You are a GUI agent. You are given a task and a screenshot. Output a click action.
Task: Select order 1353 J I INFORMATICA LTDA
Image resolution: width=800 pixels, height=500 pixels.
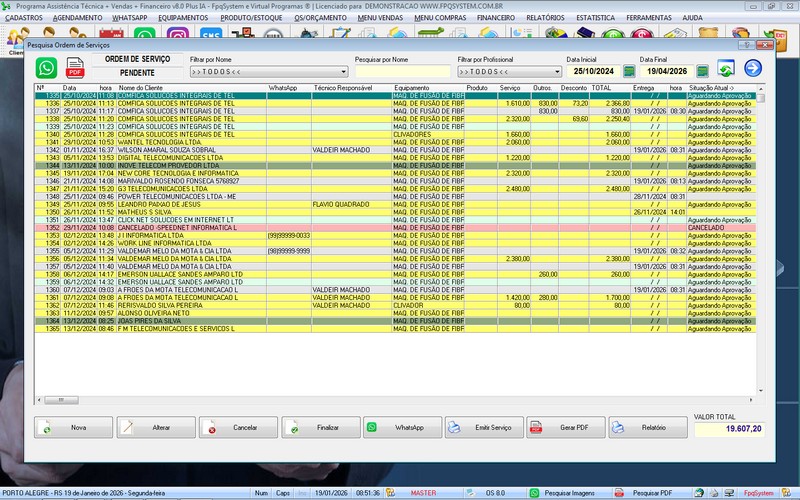click(x=395, y=236)
